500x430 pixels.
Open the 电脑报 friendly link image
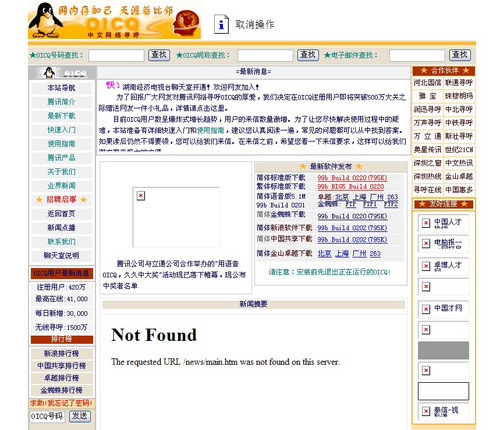tap(443, 244)
